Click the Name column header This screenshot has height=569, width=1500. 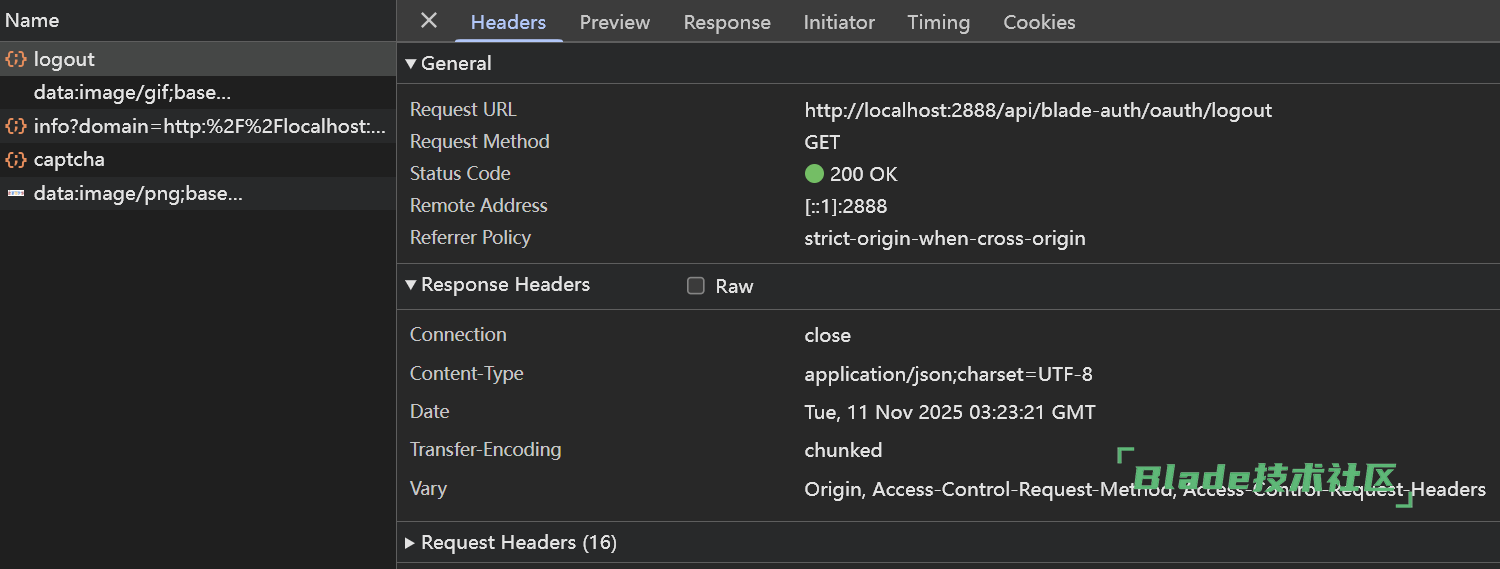(x=32, y=20)
